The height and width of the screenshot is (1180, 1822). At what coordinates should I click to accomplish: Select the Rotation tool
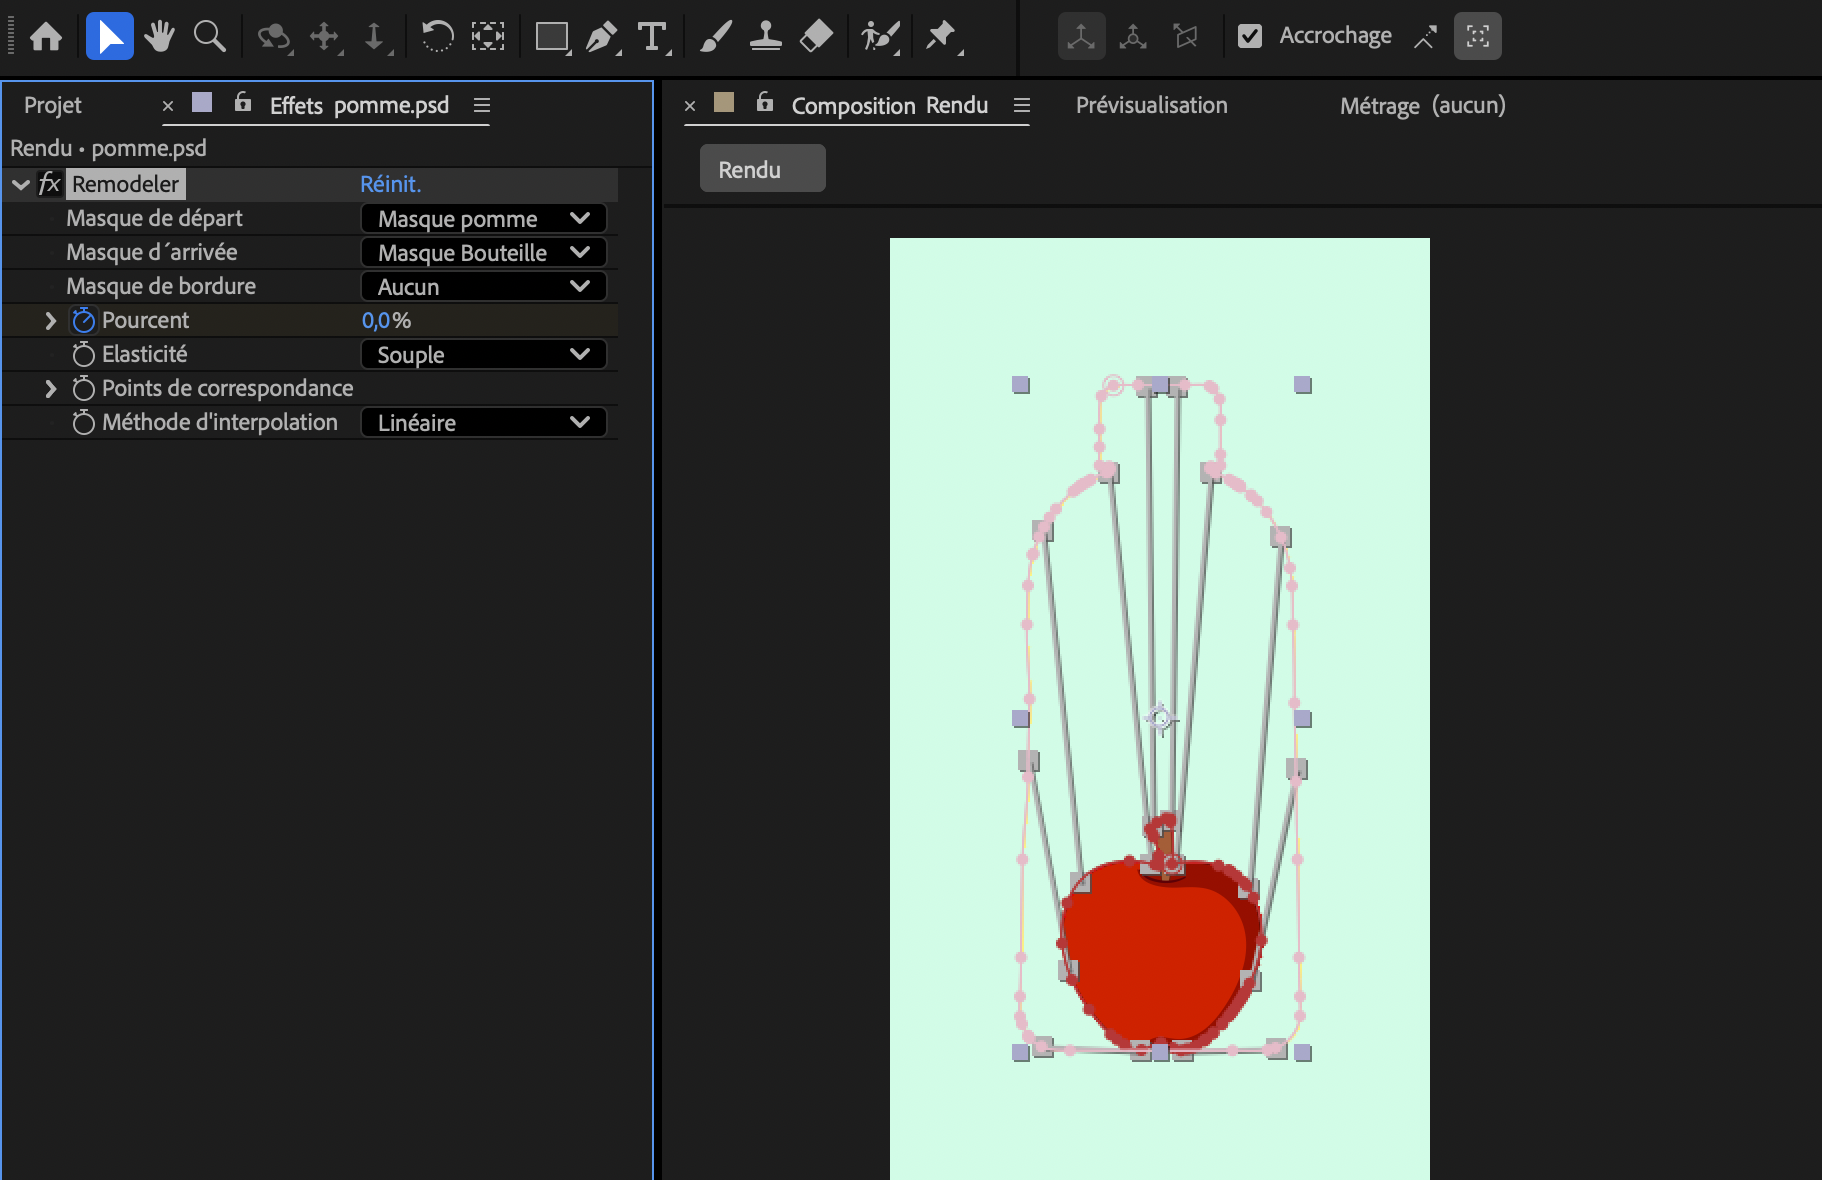tap(437, 37)
